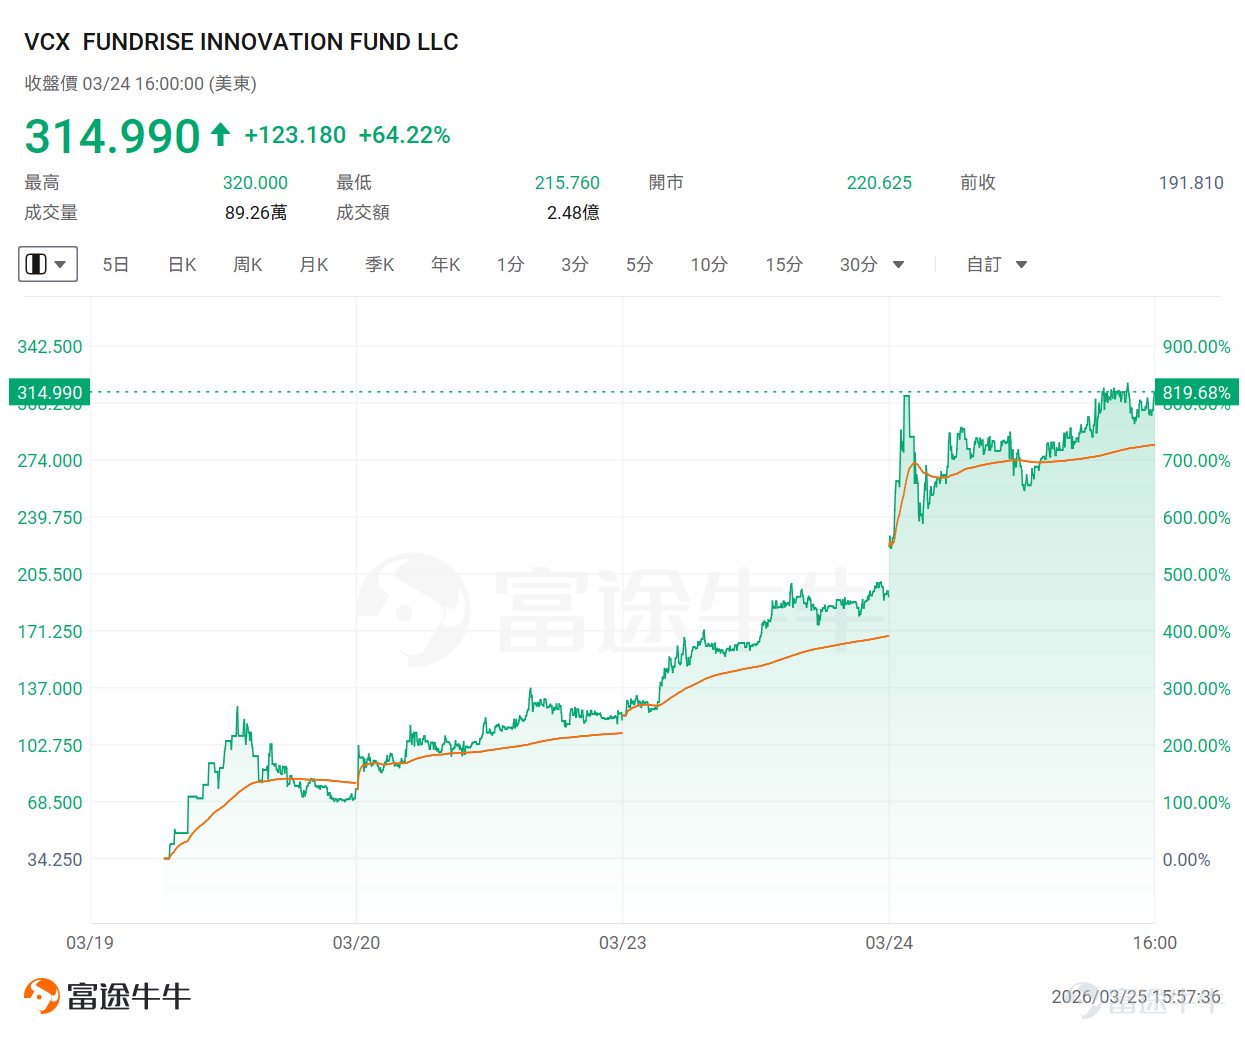The width and height of the screenshot is (1245, 1037).
Task: Click the 314.990 price label on axis
Action: [50, 392]
